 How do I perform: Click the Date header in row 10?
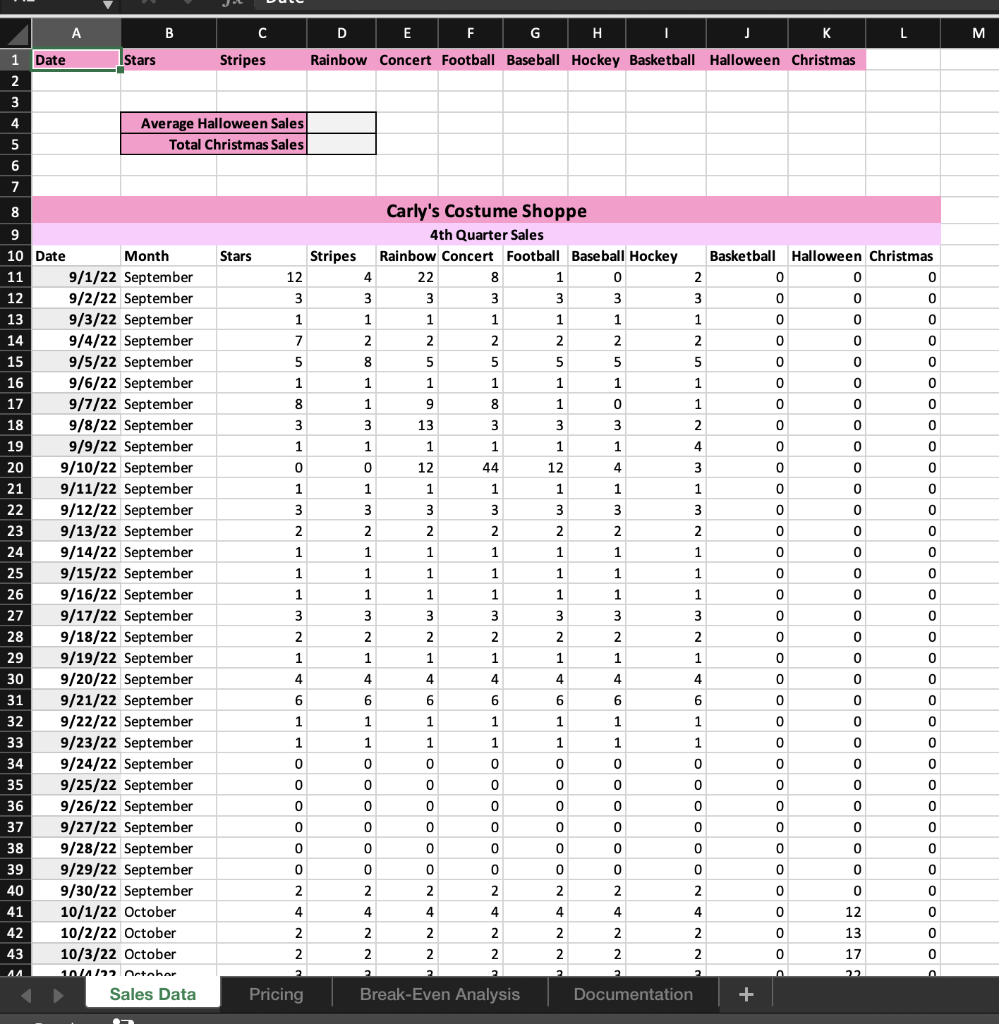click(76, 256)
